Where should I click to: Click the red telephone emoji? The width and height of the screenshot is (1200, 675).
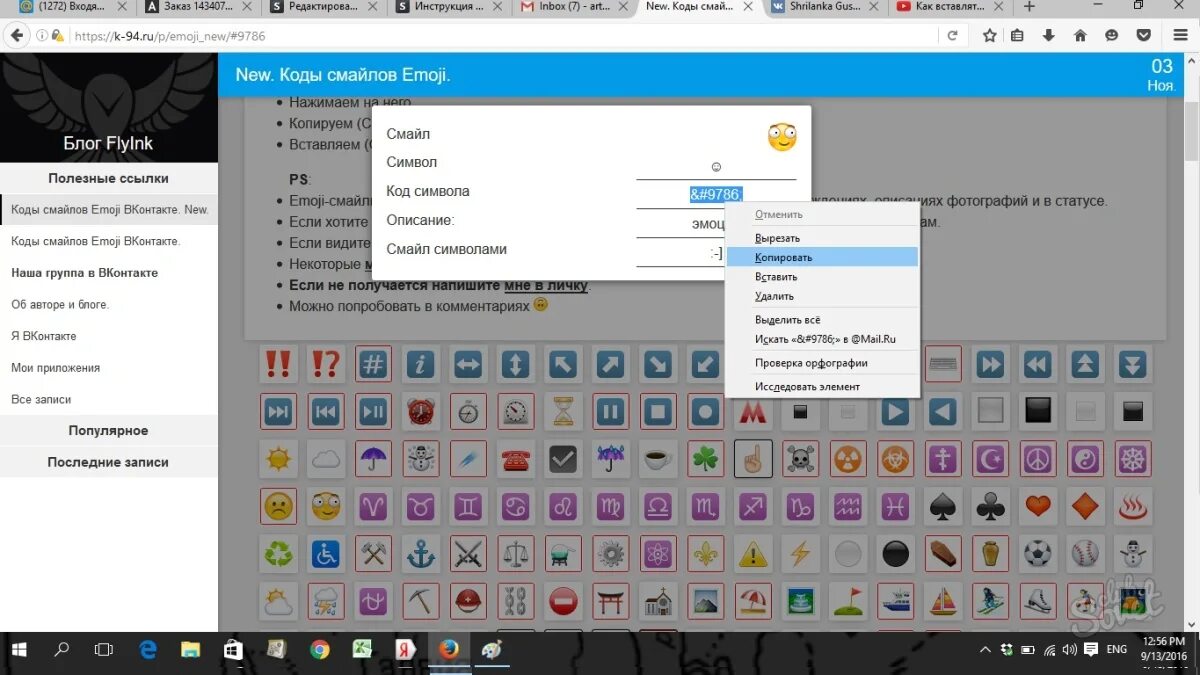click(x=515, y=459)
